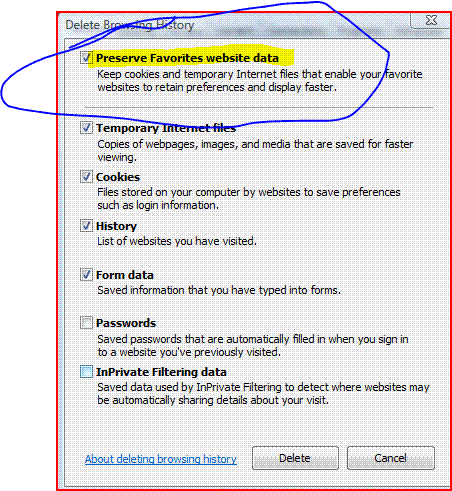The width and height of the screenshot is (452, 491).
Task: Open the About deleting browsing history link
Action: (161, 459)
